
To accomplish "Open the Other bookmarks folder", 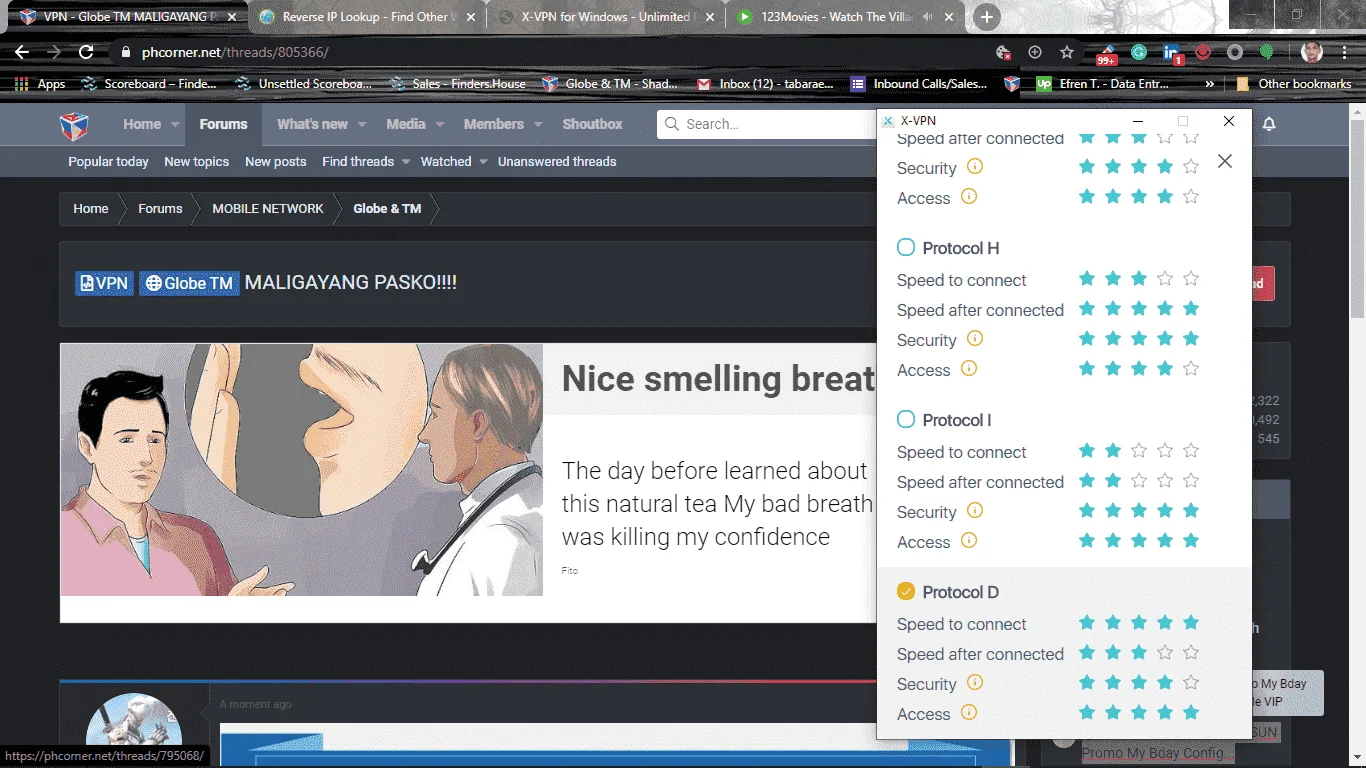I will pyautogui.click(x=1294, y=84).
